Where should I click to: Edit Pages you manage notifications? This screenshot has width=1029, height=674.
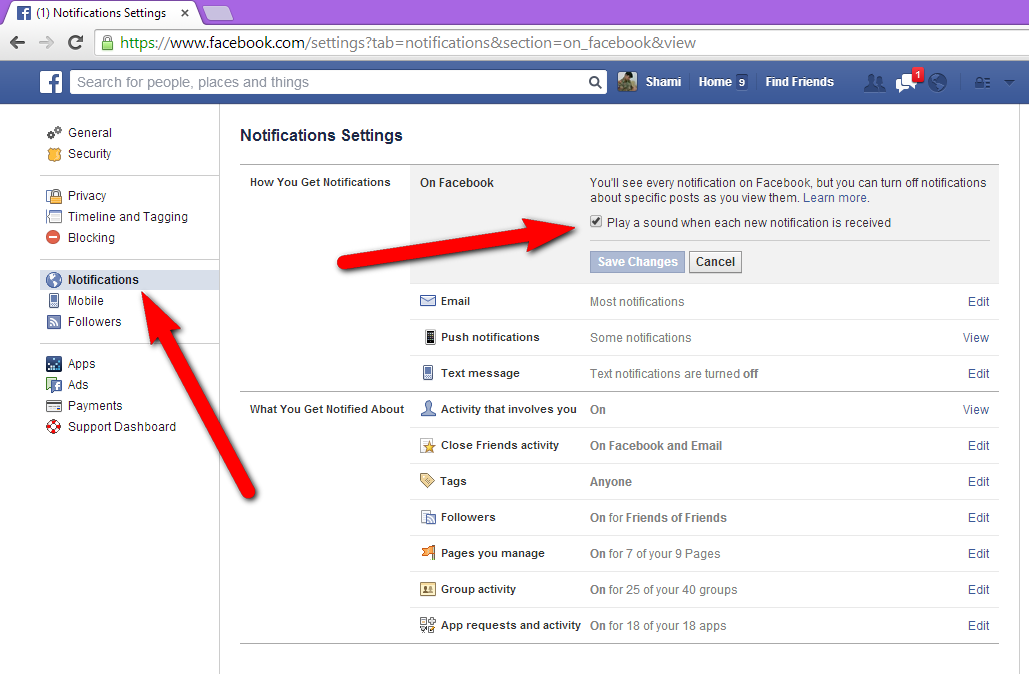978,555
